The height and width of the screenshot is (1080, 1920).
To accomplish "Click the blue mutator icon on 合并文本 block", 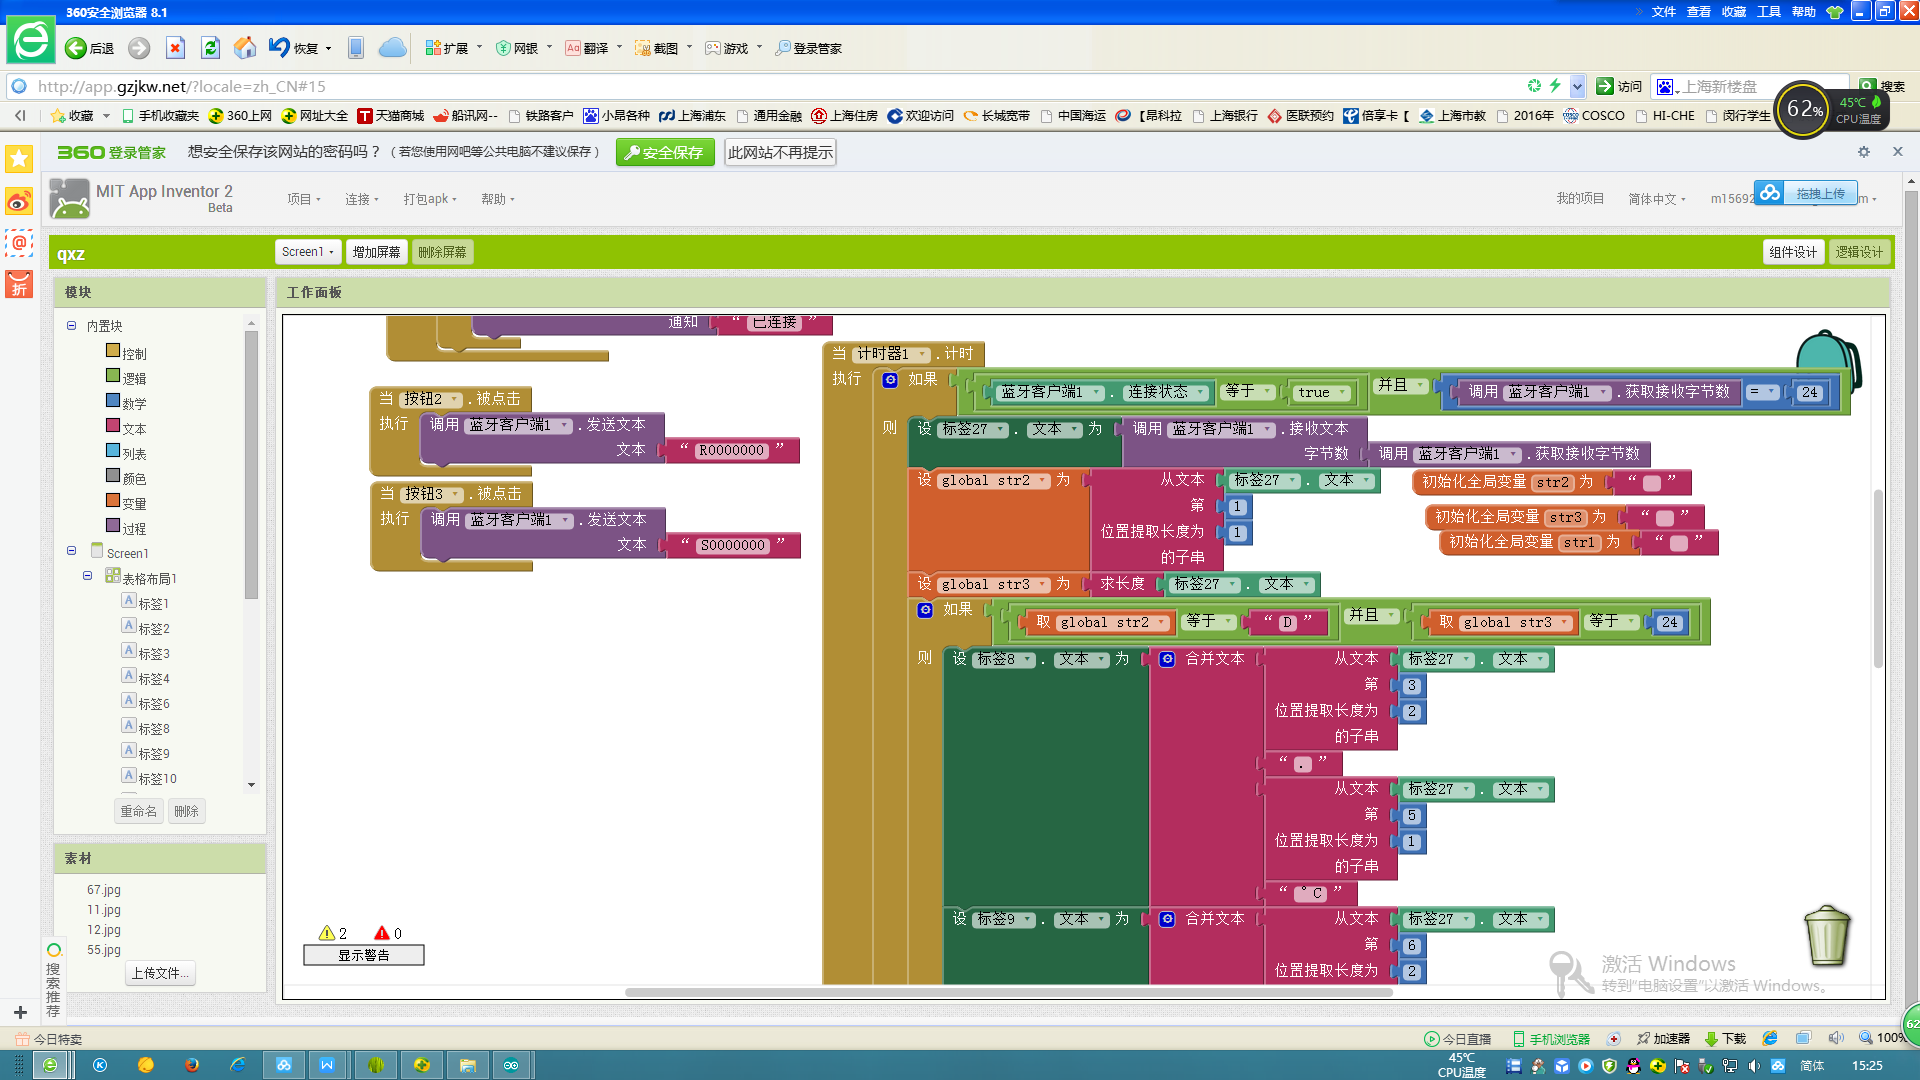I will tap(1167, 659).
